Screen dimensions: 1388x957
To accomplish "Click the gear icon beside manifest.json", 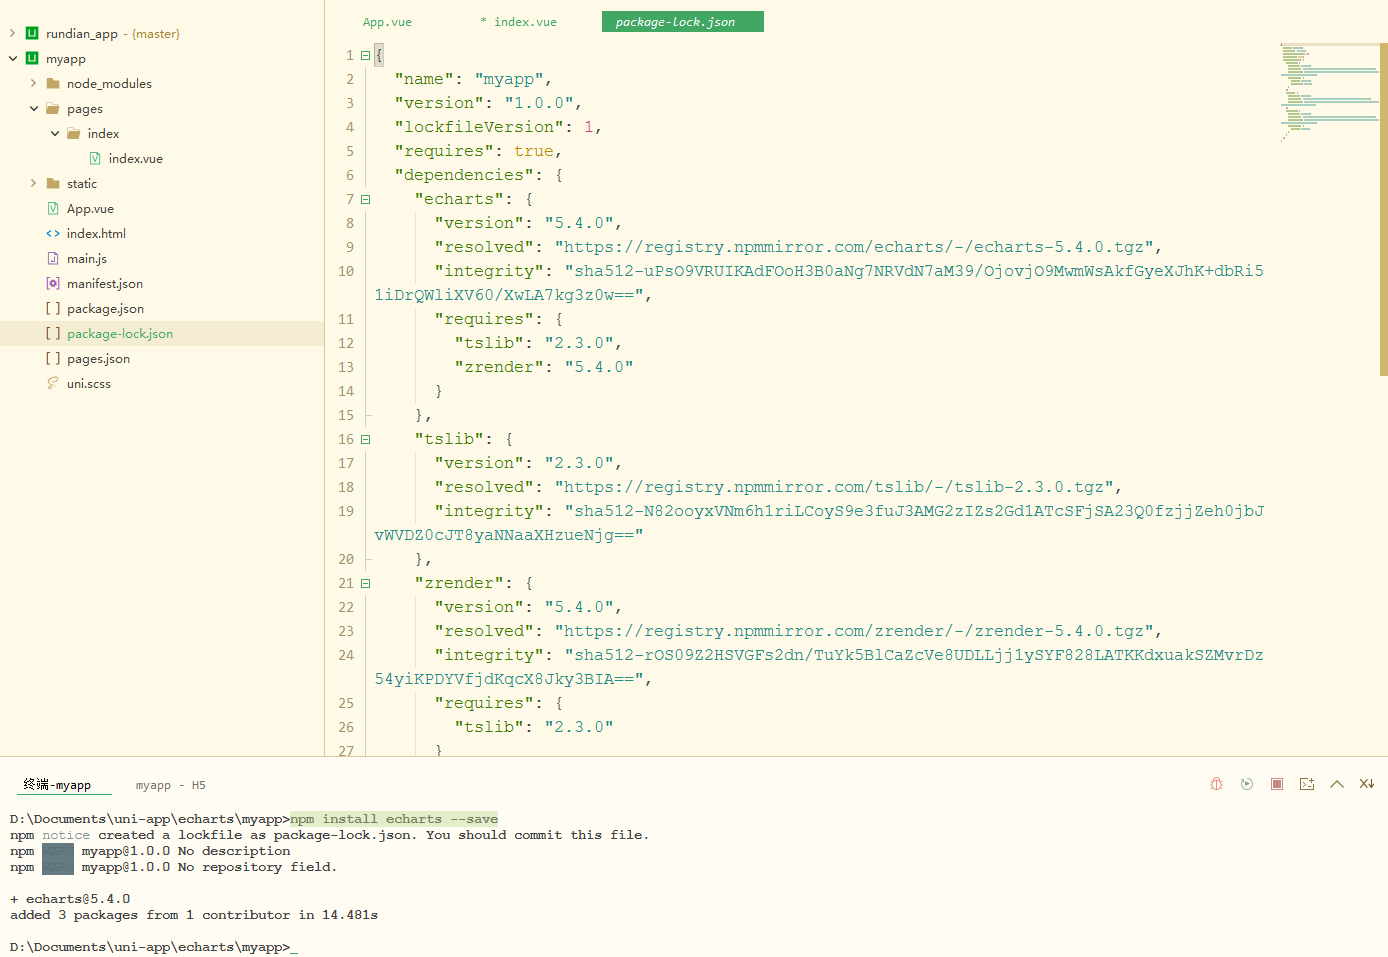I will [53, 283].
